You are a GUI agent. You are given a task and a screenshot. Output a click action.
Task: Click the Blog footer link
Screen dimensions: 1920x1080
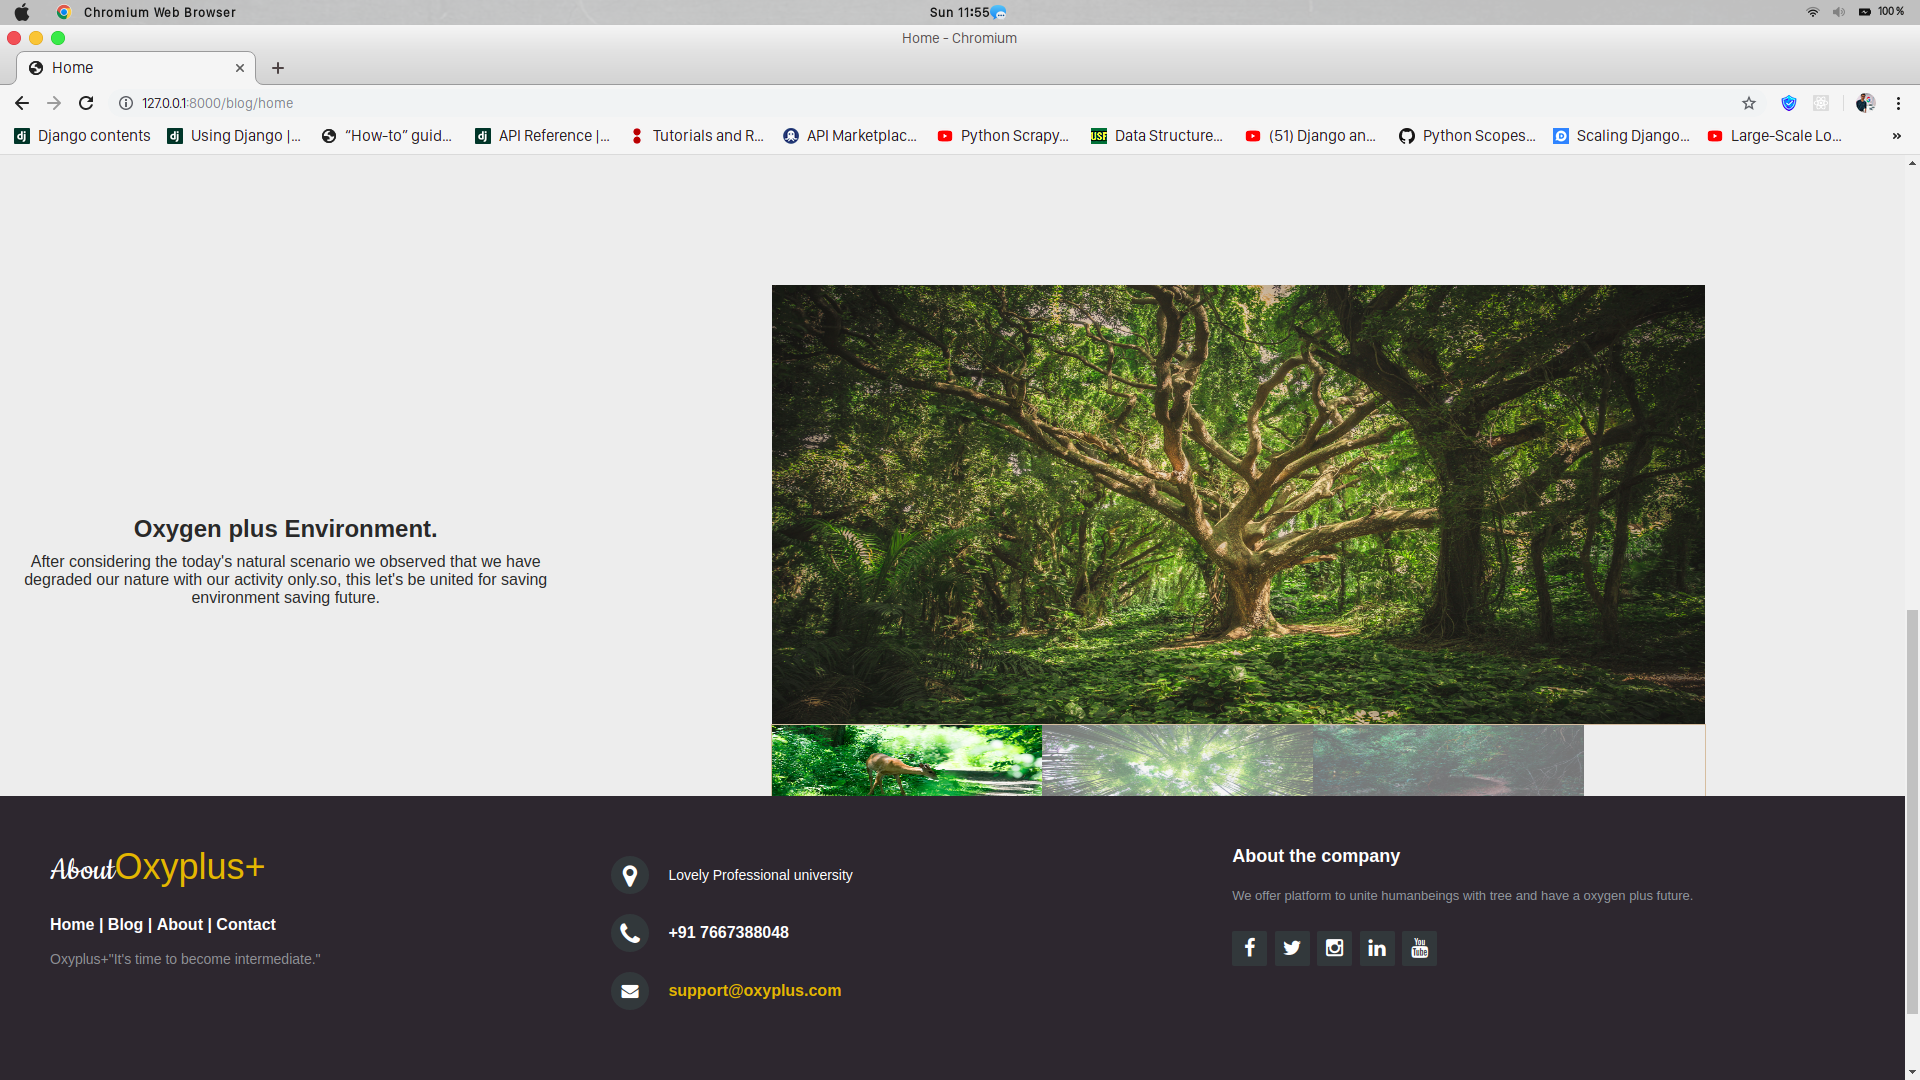[x=125, y=925]
